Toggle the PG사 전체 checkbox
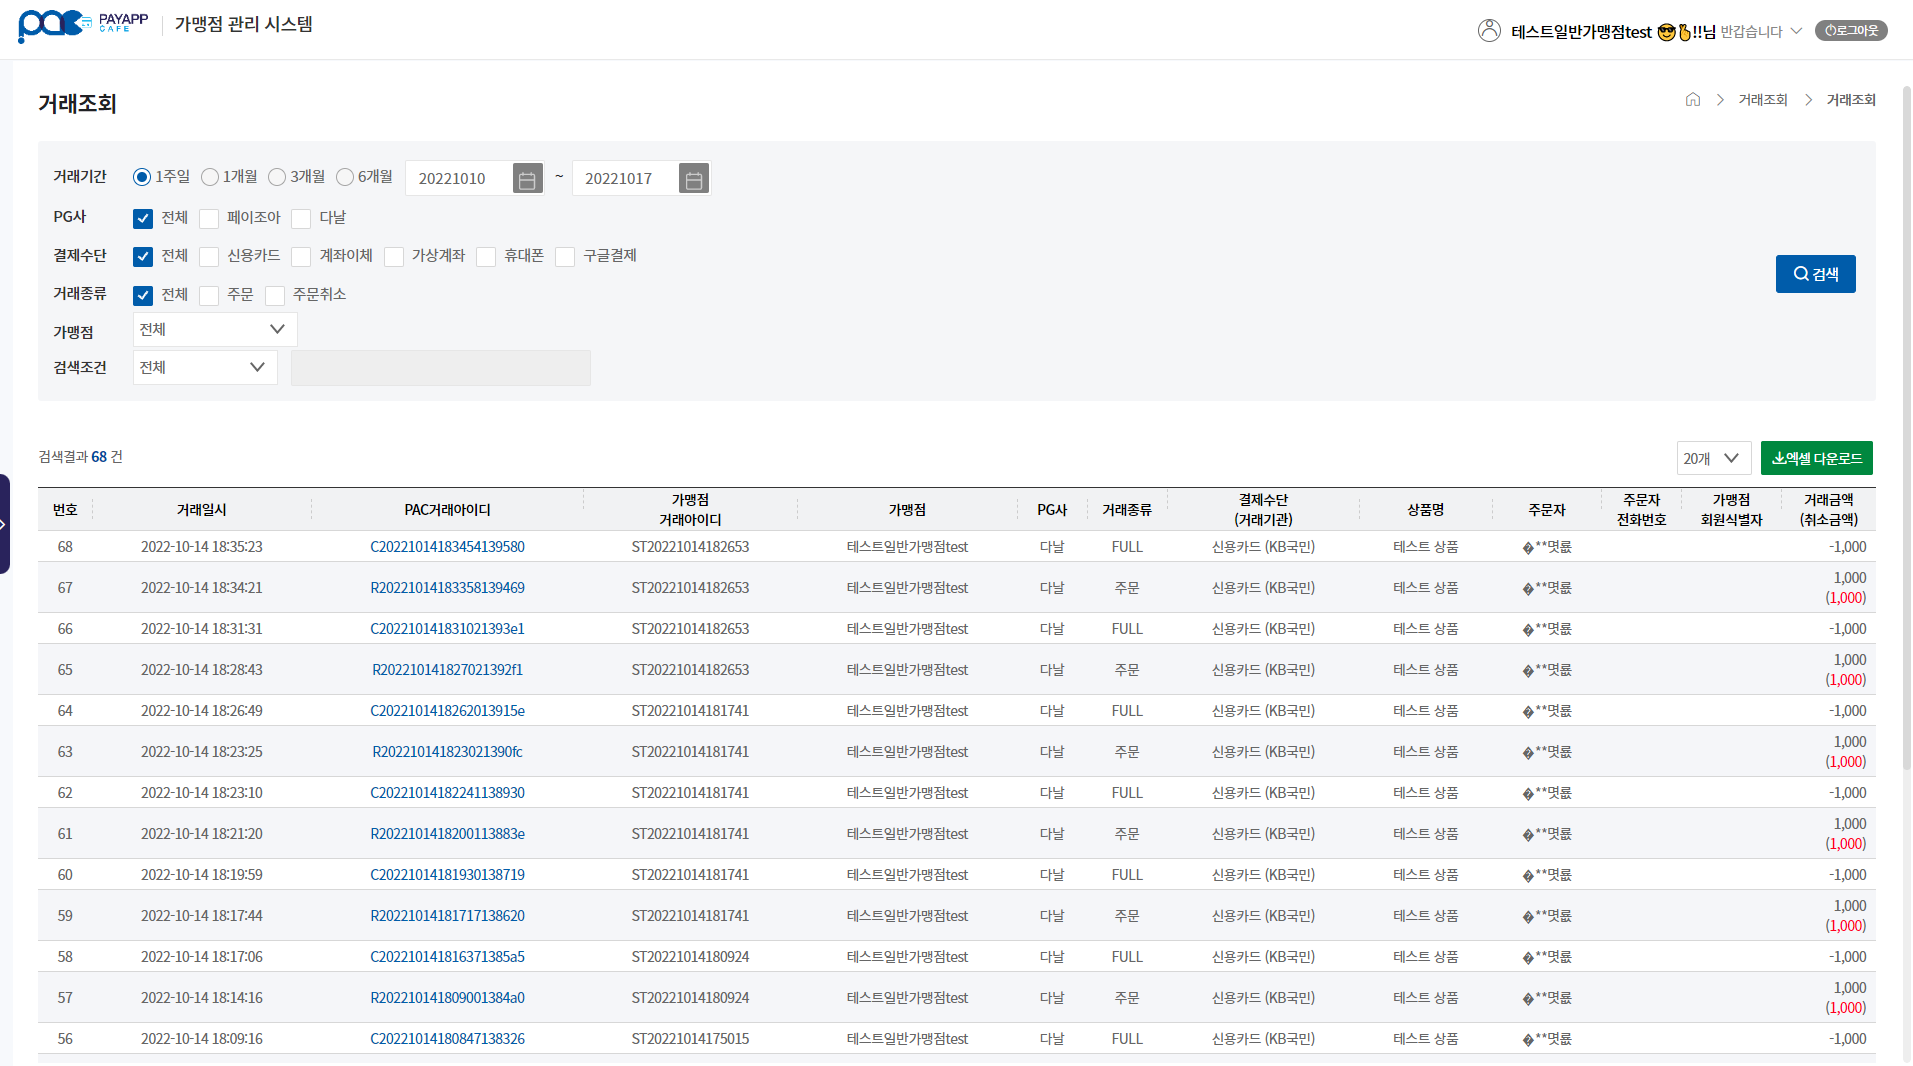 [143, 218]
